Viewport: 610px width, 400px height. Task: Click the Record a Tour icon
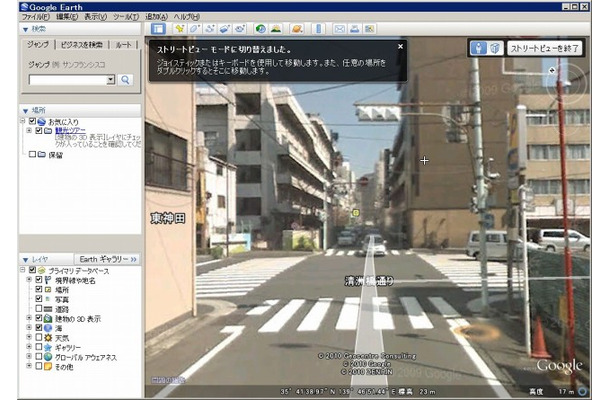240,29
